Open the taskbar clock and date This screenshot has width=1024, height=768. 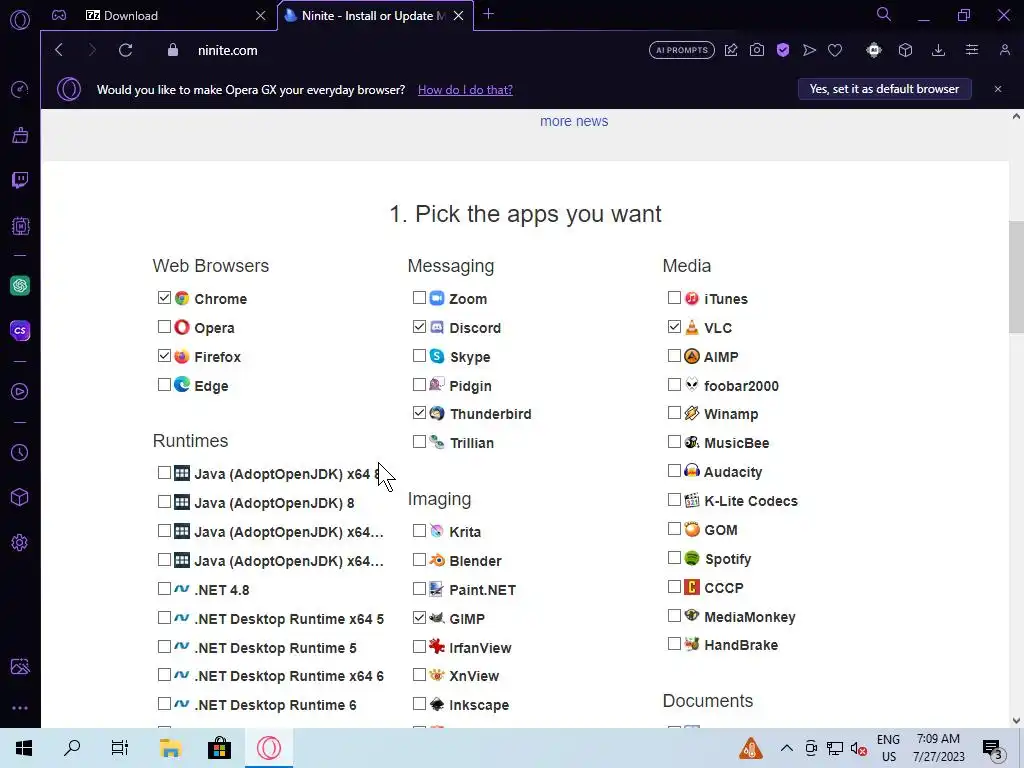938,748
